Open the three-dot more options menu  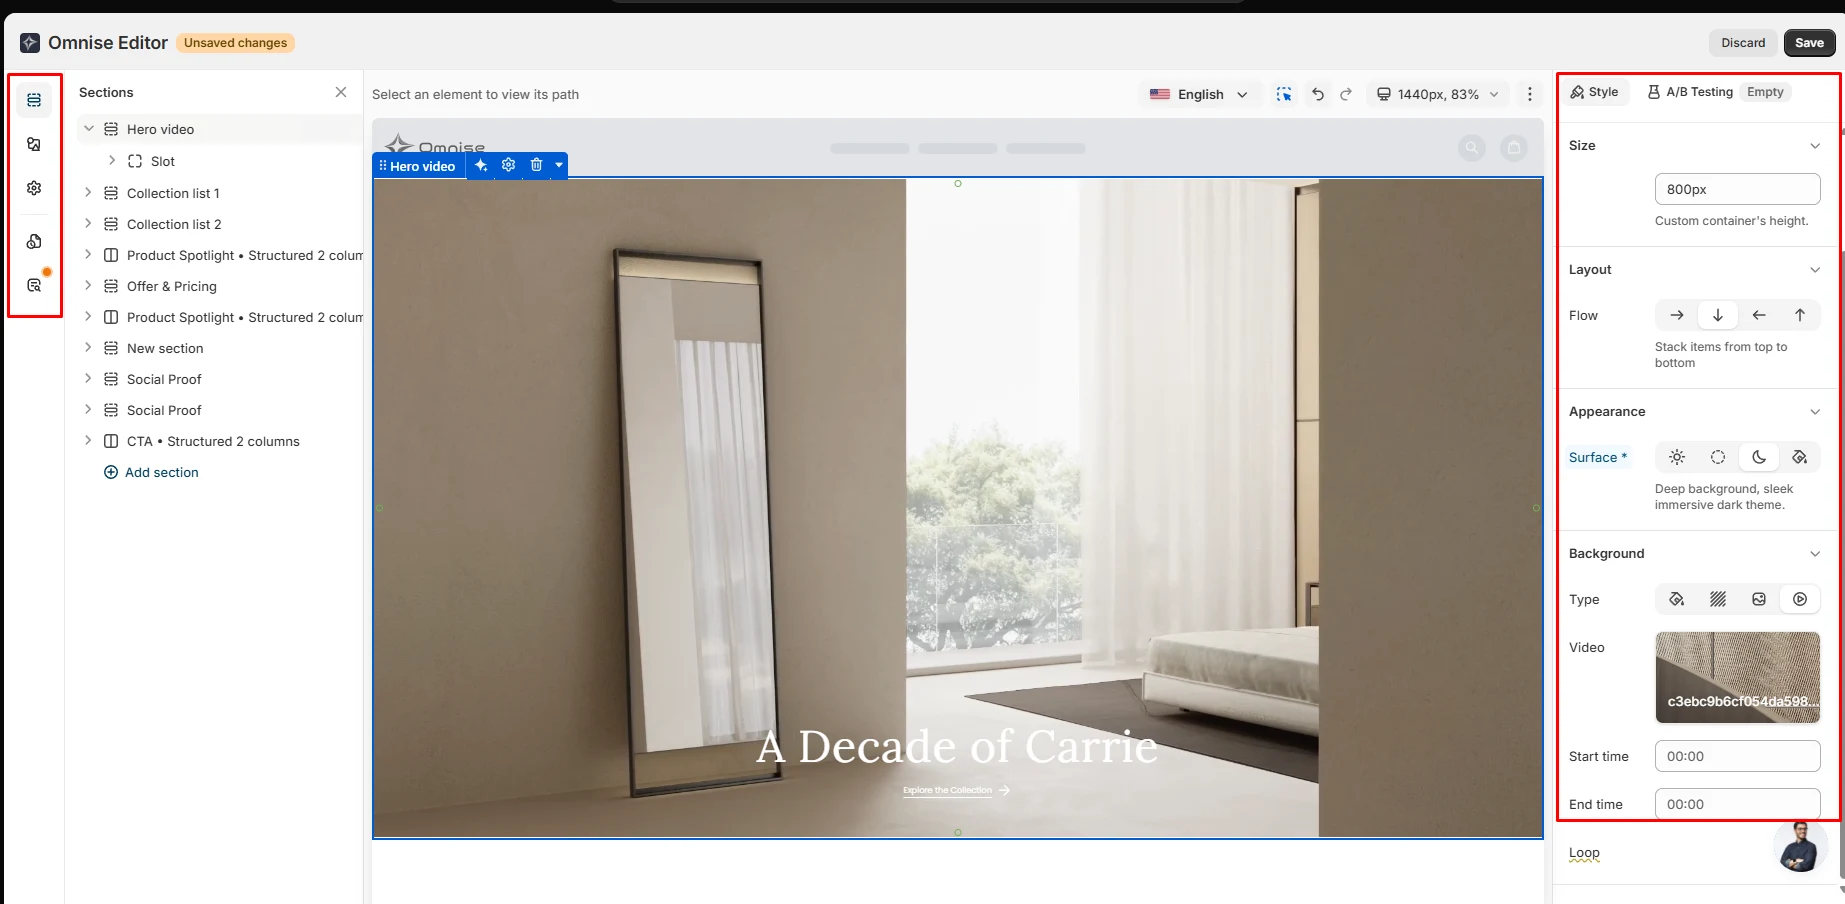coord(1529,94)
